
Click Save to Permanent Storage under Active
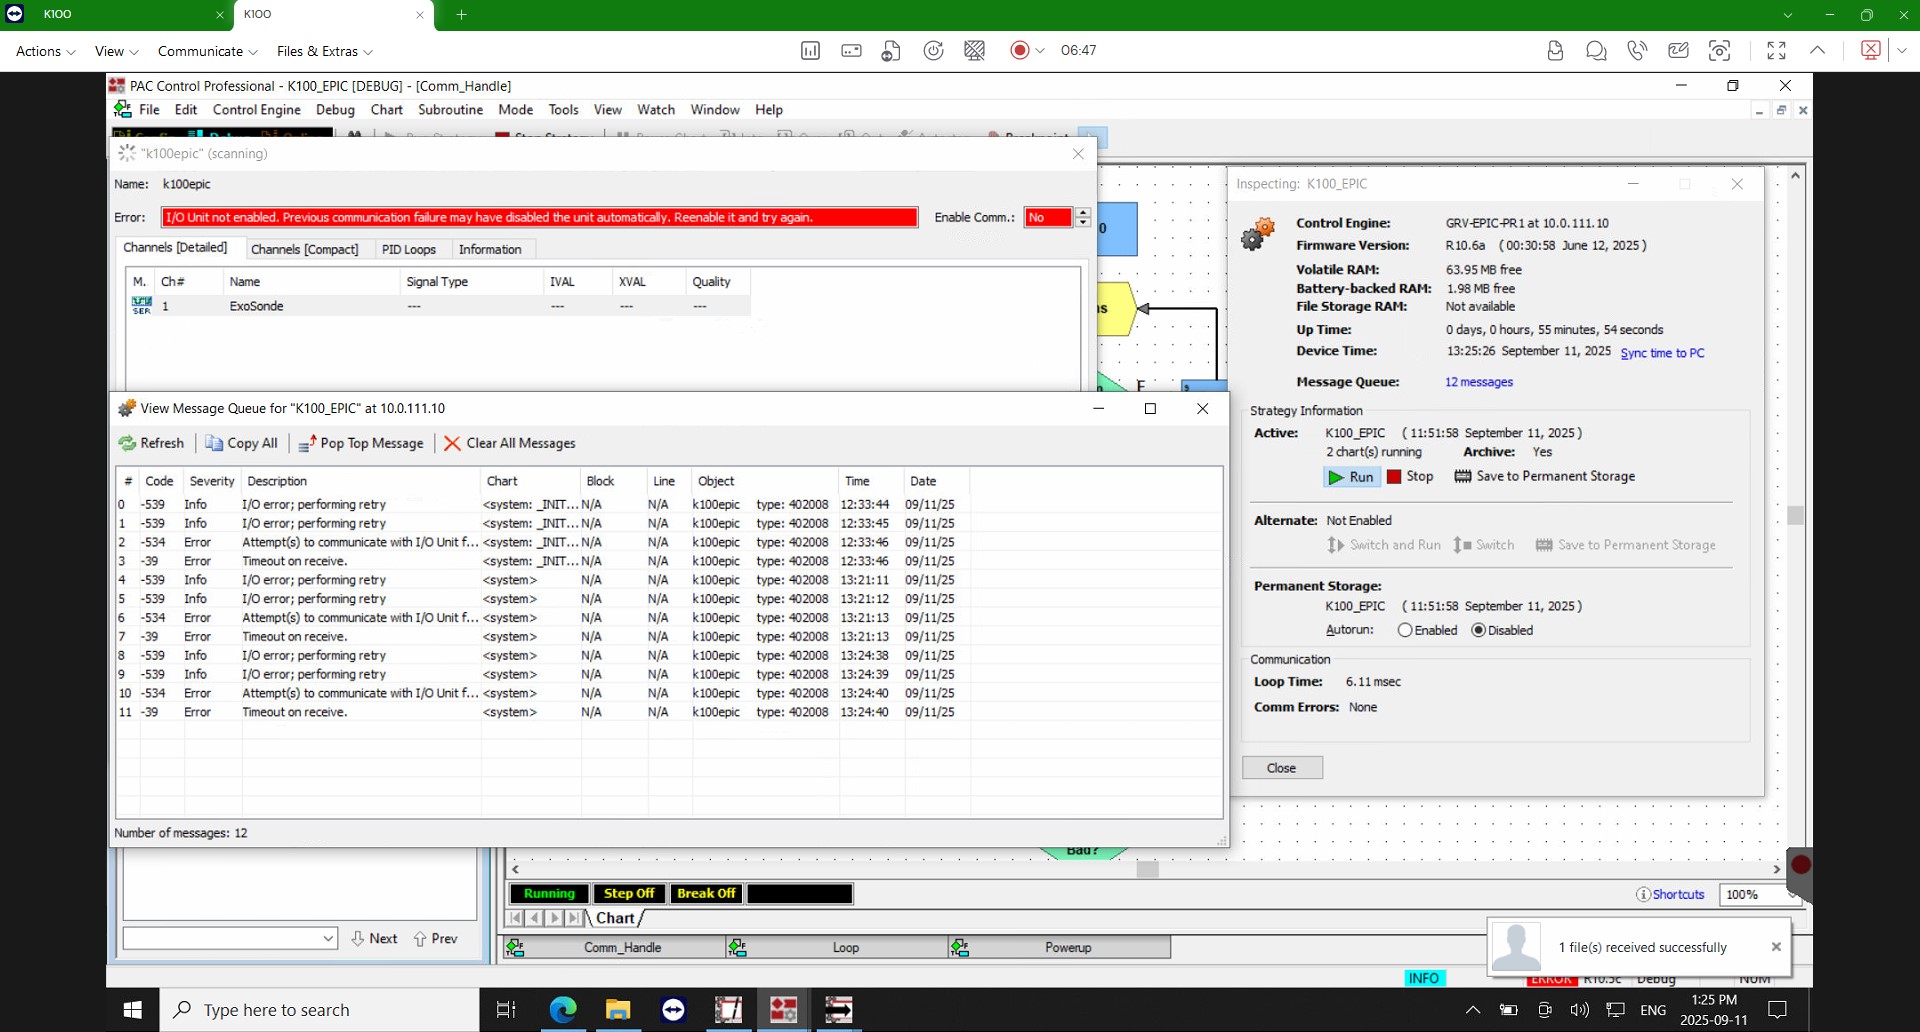coord(1545,477)
